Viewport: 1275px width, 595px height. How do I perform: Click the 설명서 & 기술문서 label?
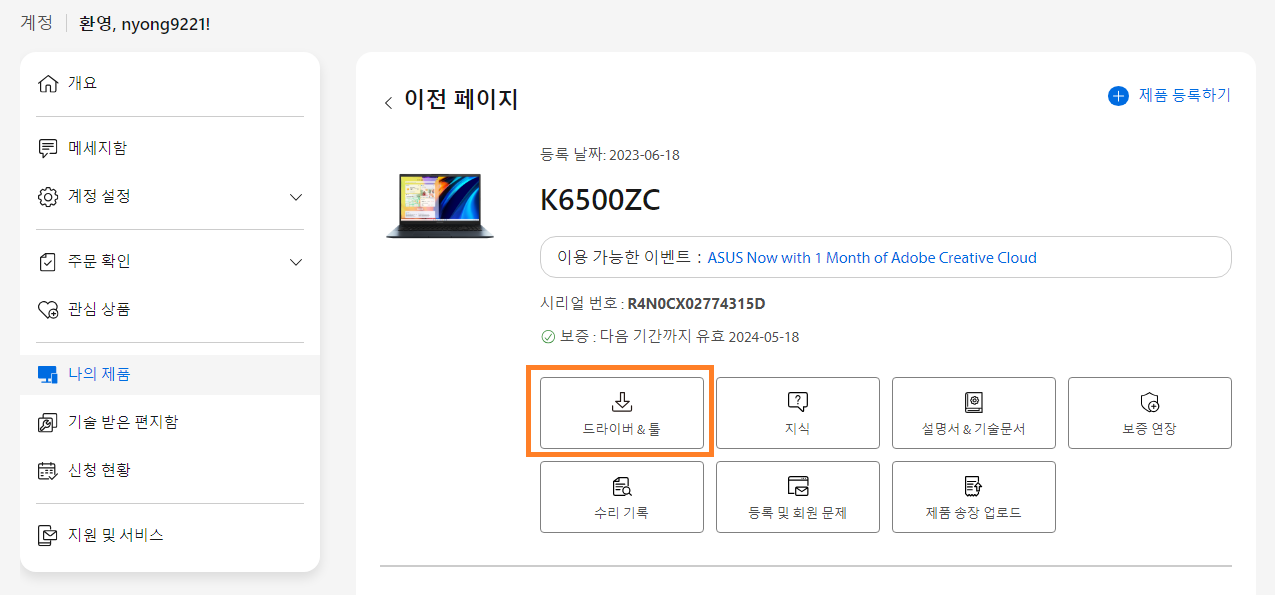tap(974, 429)
